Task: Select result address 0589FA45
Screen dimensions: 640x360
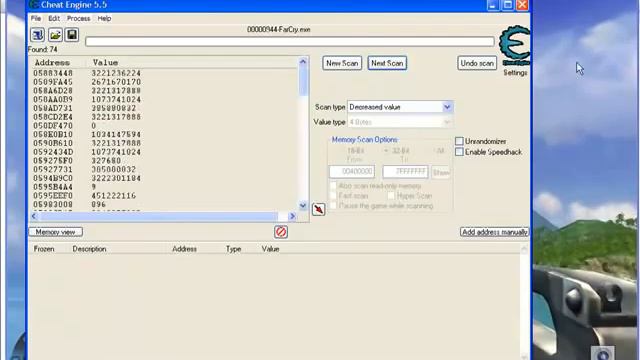Action: [53, 82]
